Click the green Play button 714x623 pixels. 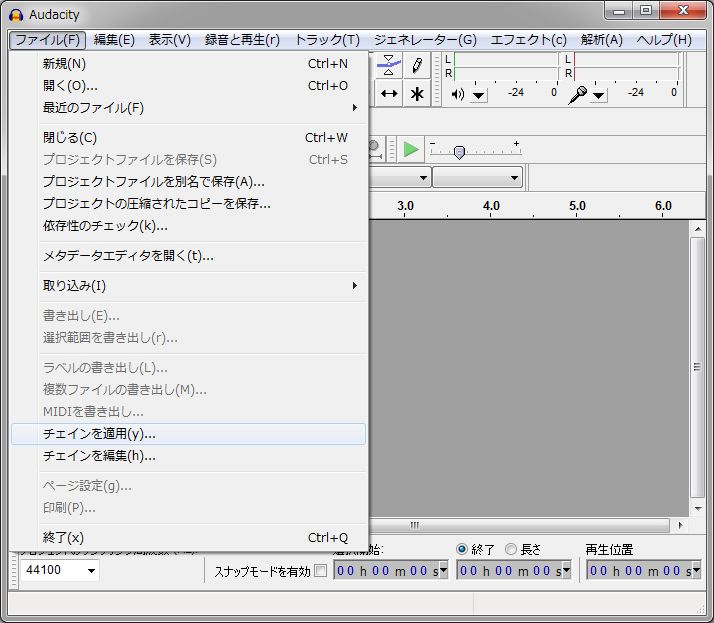411,149
